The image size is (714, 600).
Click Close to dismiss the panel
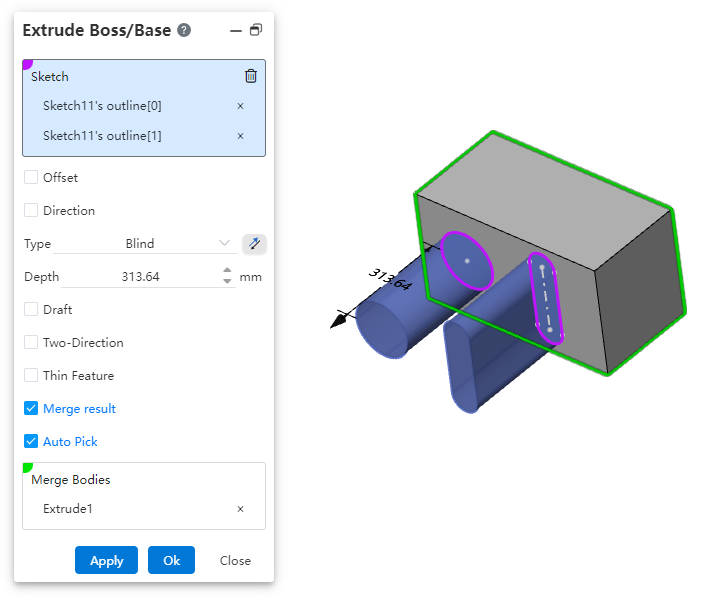pos(235,561)
